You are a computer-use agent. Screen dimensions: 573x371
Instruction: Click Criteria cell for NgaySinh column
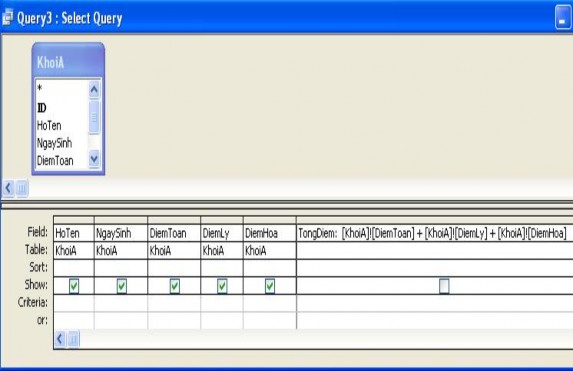(x=121, y=303)
